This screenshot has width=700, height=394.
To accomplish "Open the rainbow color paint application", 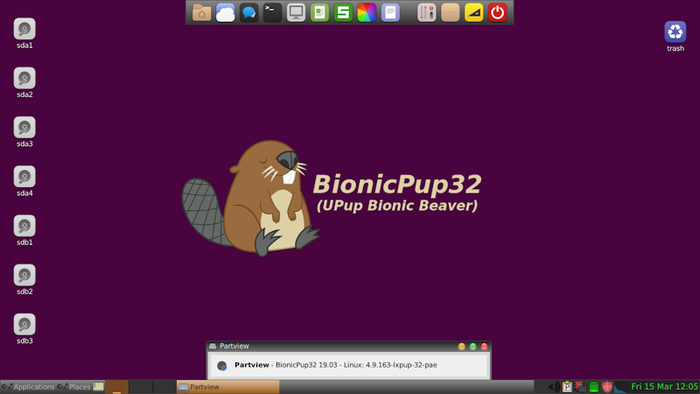I will coord(367,12).
